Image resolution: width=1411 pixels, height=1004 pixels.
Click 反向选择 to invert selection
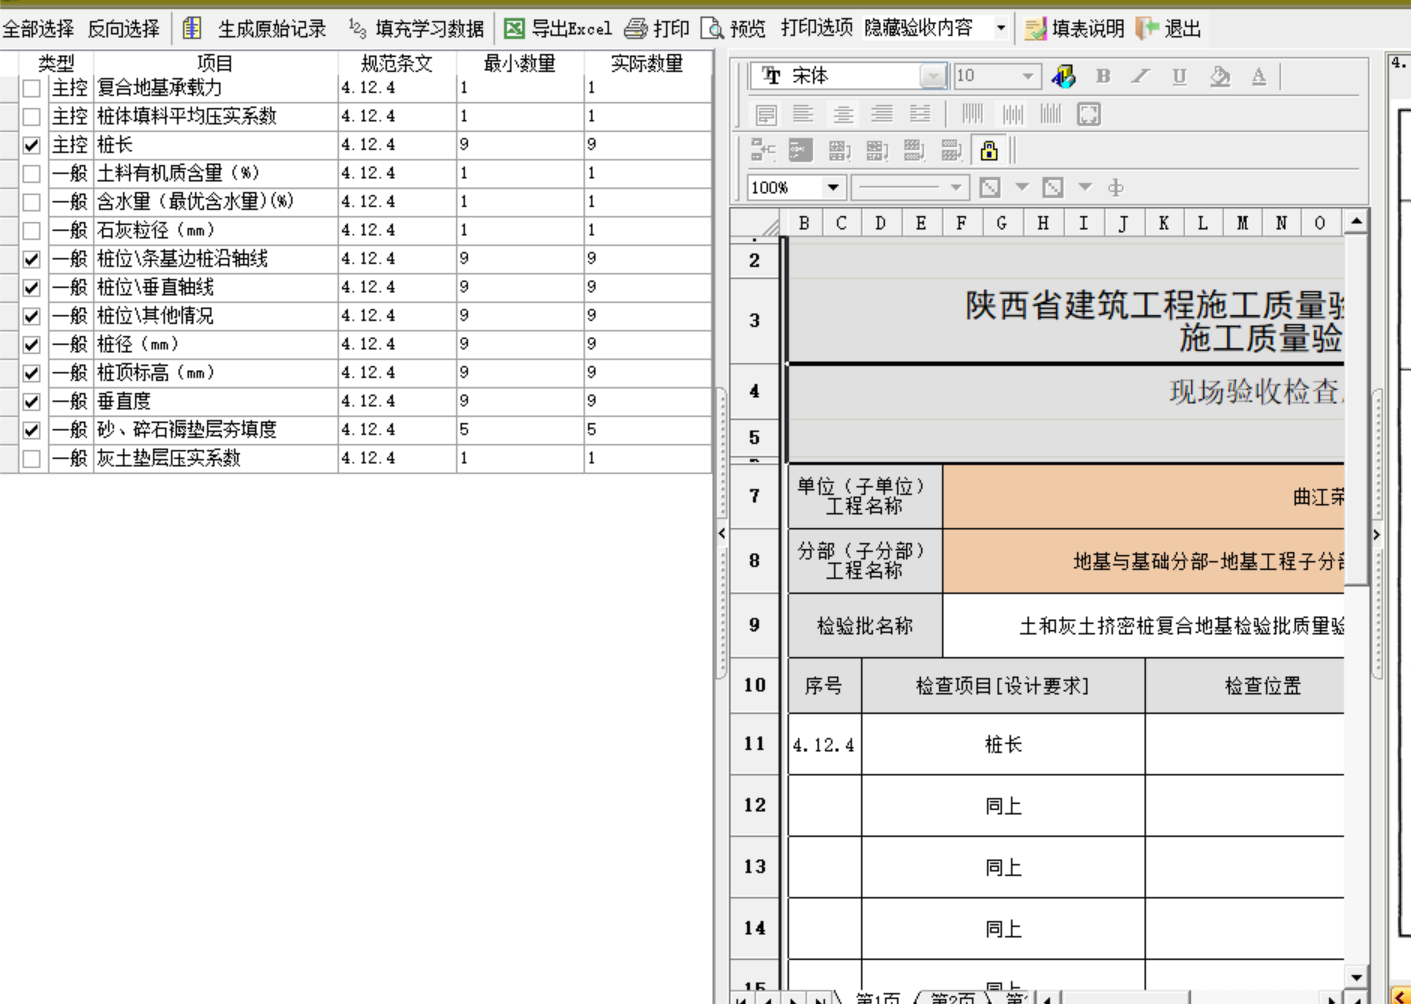coord(123,28)
